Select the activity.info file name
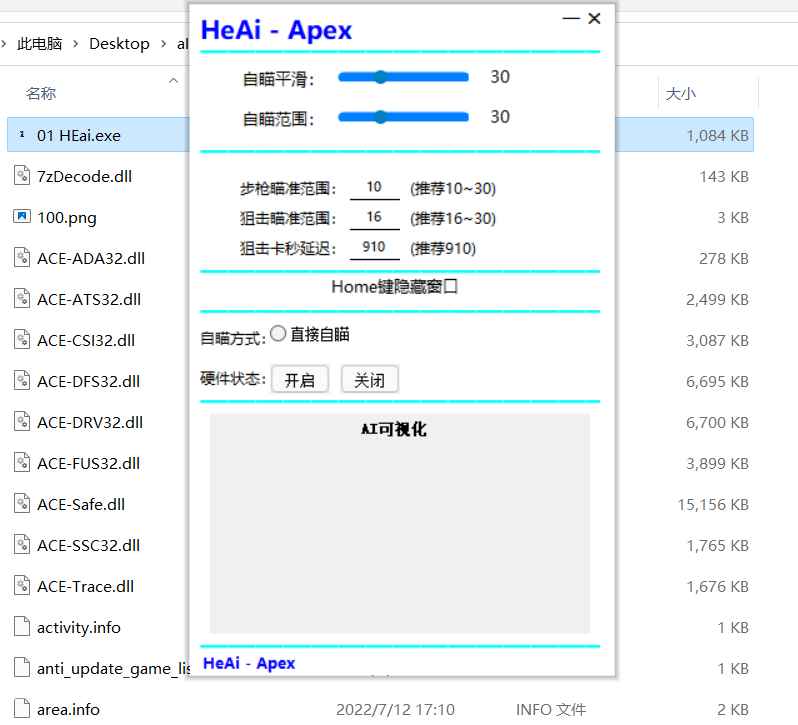The height and width of the screenshot is (725, 798). [79, 628]
